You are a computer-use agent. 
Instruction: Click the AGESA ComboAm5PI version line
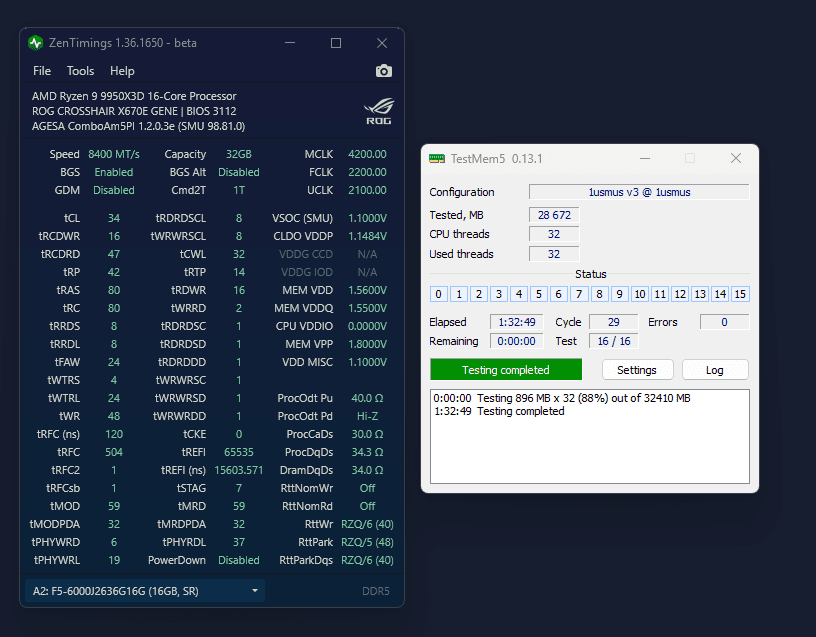(138, 126)
